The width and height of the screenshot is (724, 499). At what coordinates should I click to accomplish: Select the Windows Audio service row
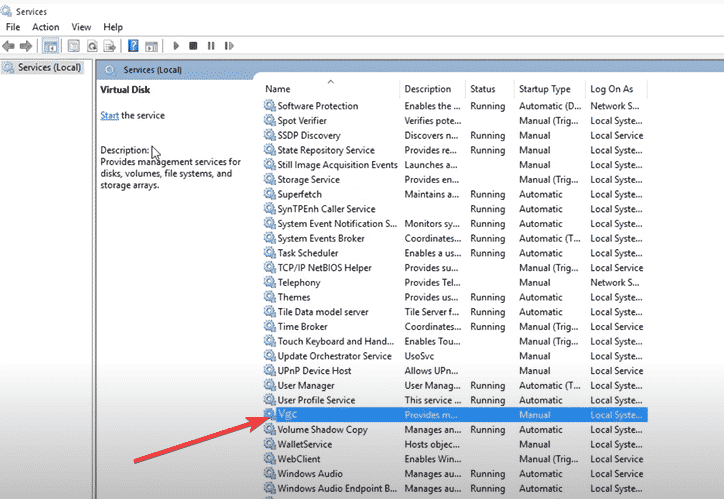tap(310, 474)
